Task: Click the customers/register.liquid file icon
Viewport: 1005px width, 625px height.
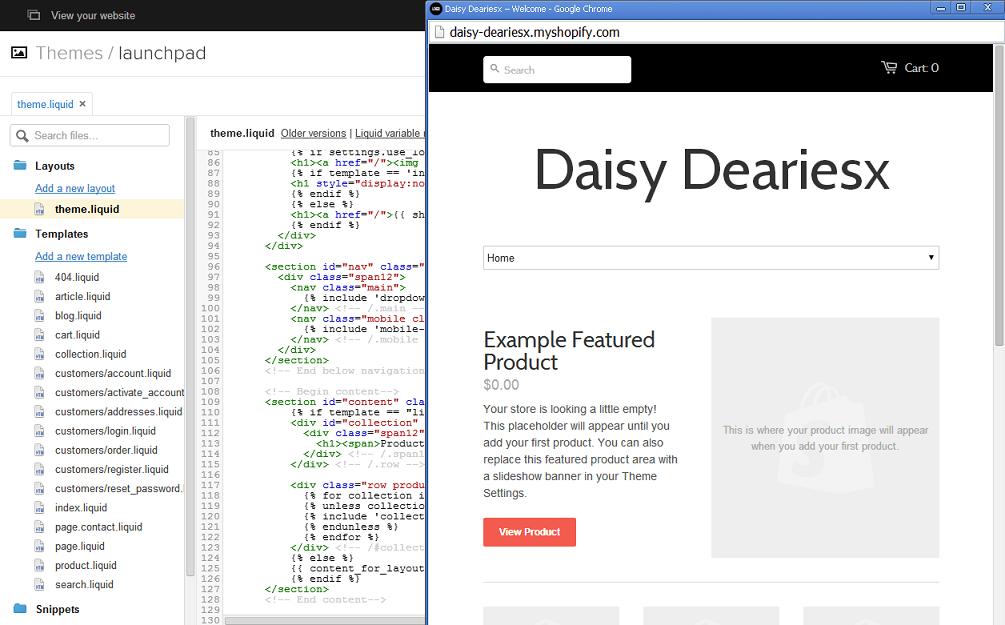Action: click(x=39, y=470)
